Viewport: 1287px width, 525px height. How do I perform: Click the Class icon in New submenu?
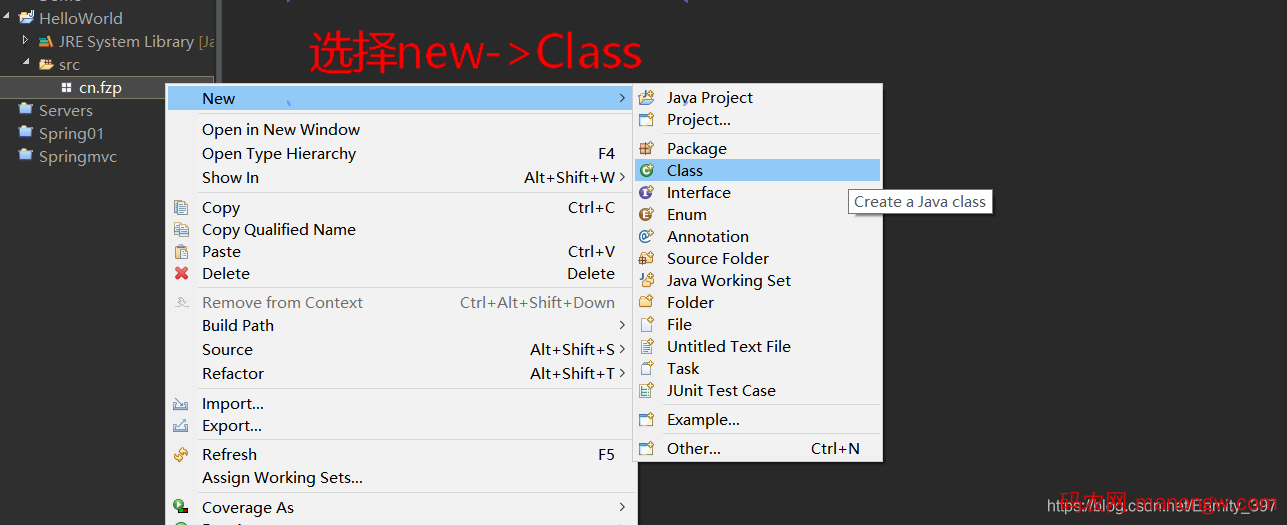point(647,171)
